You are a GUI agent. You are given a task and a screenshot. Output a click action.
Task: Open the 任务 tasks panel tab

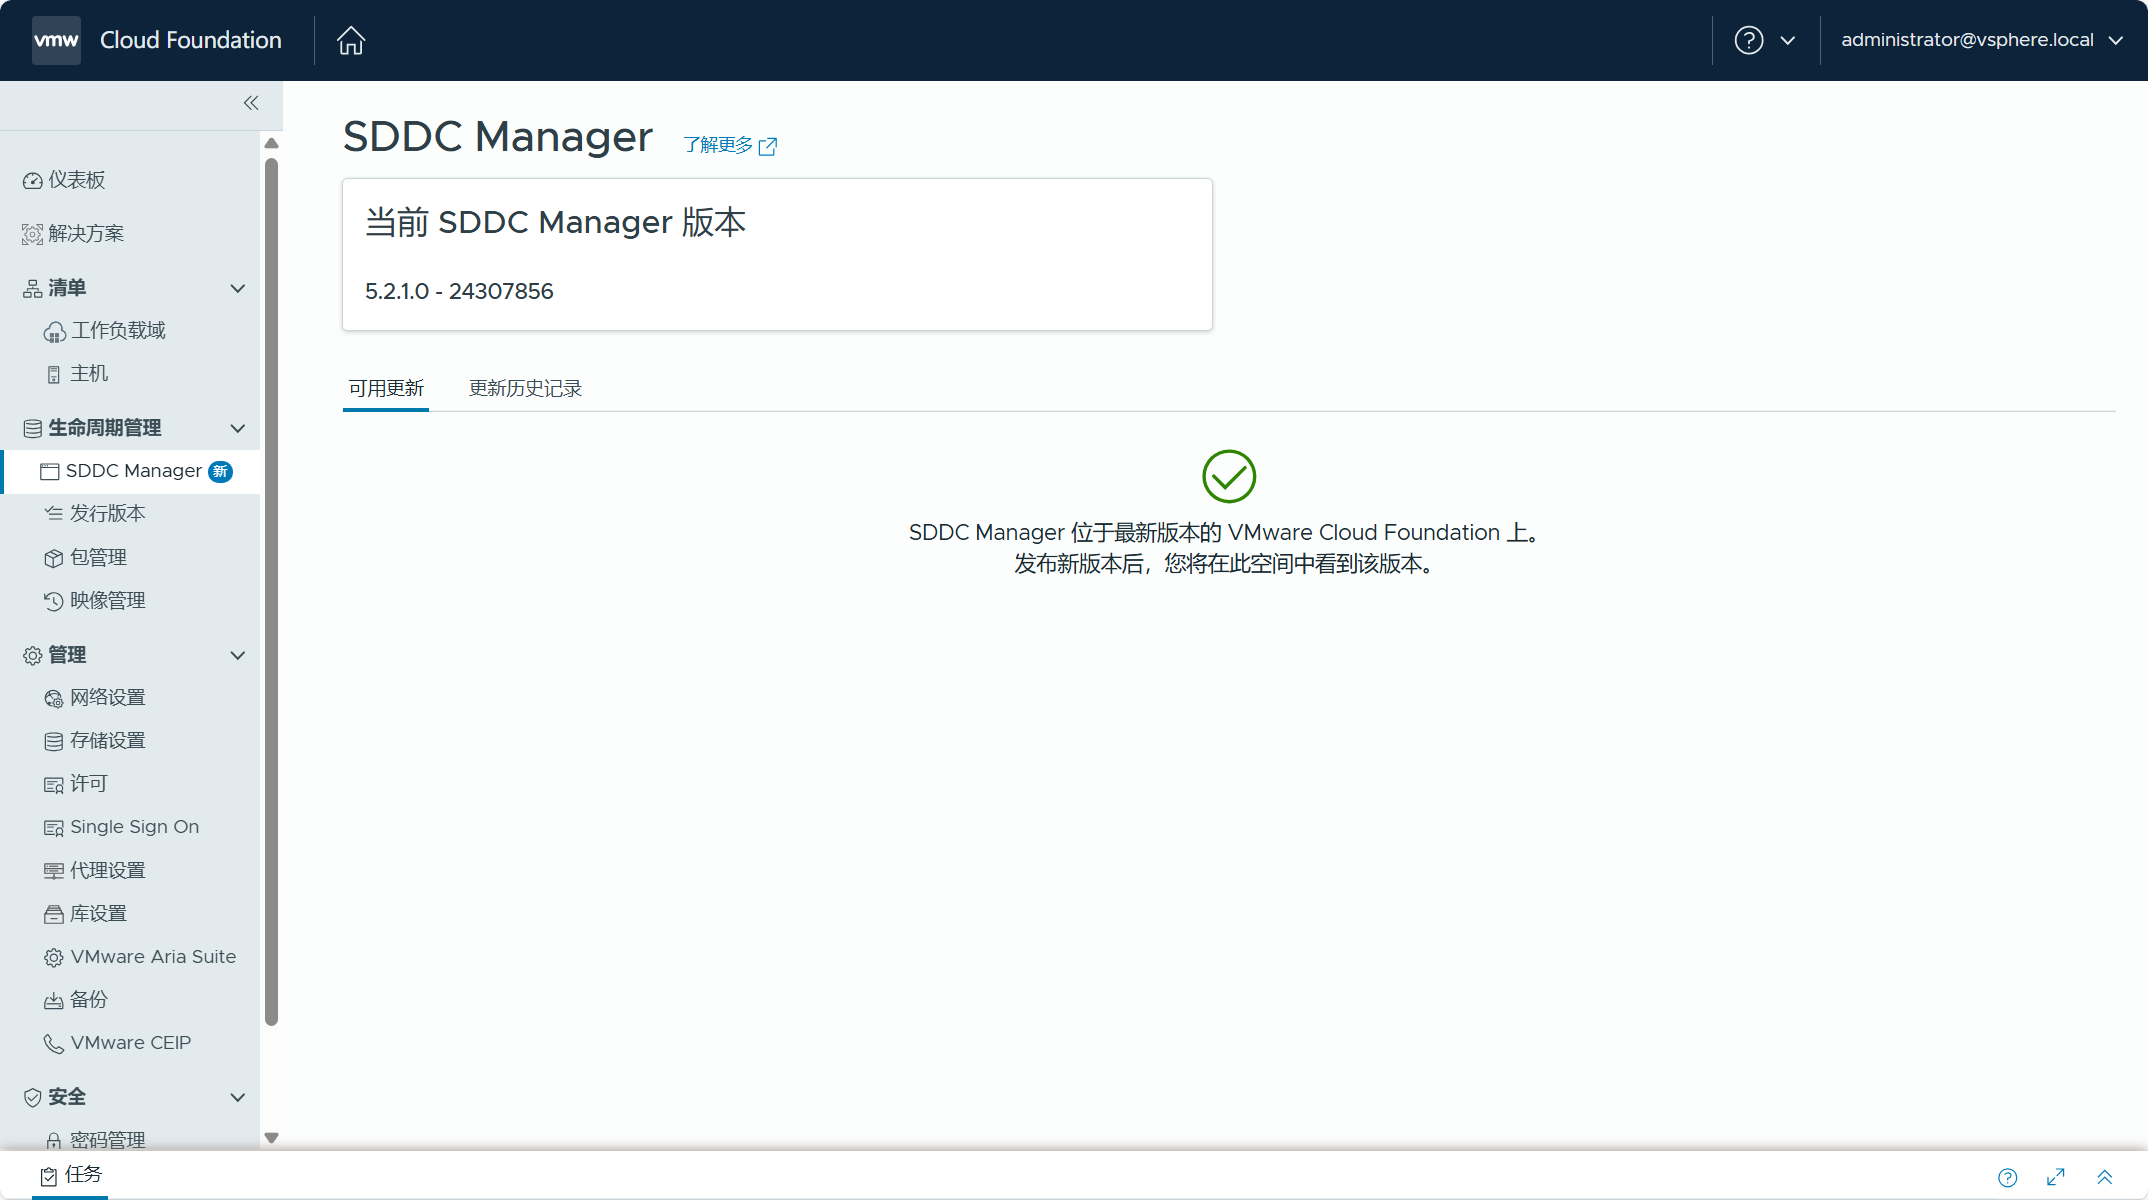71,1175
